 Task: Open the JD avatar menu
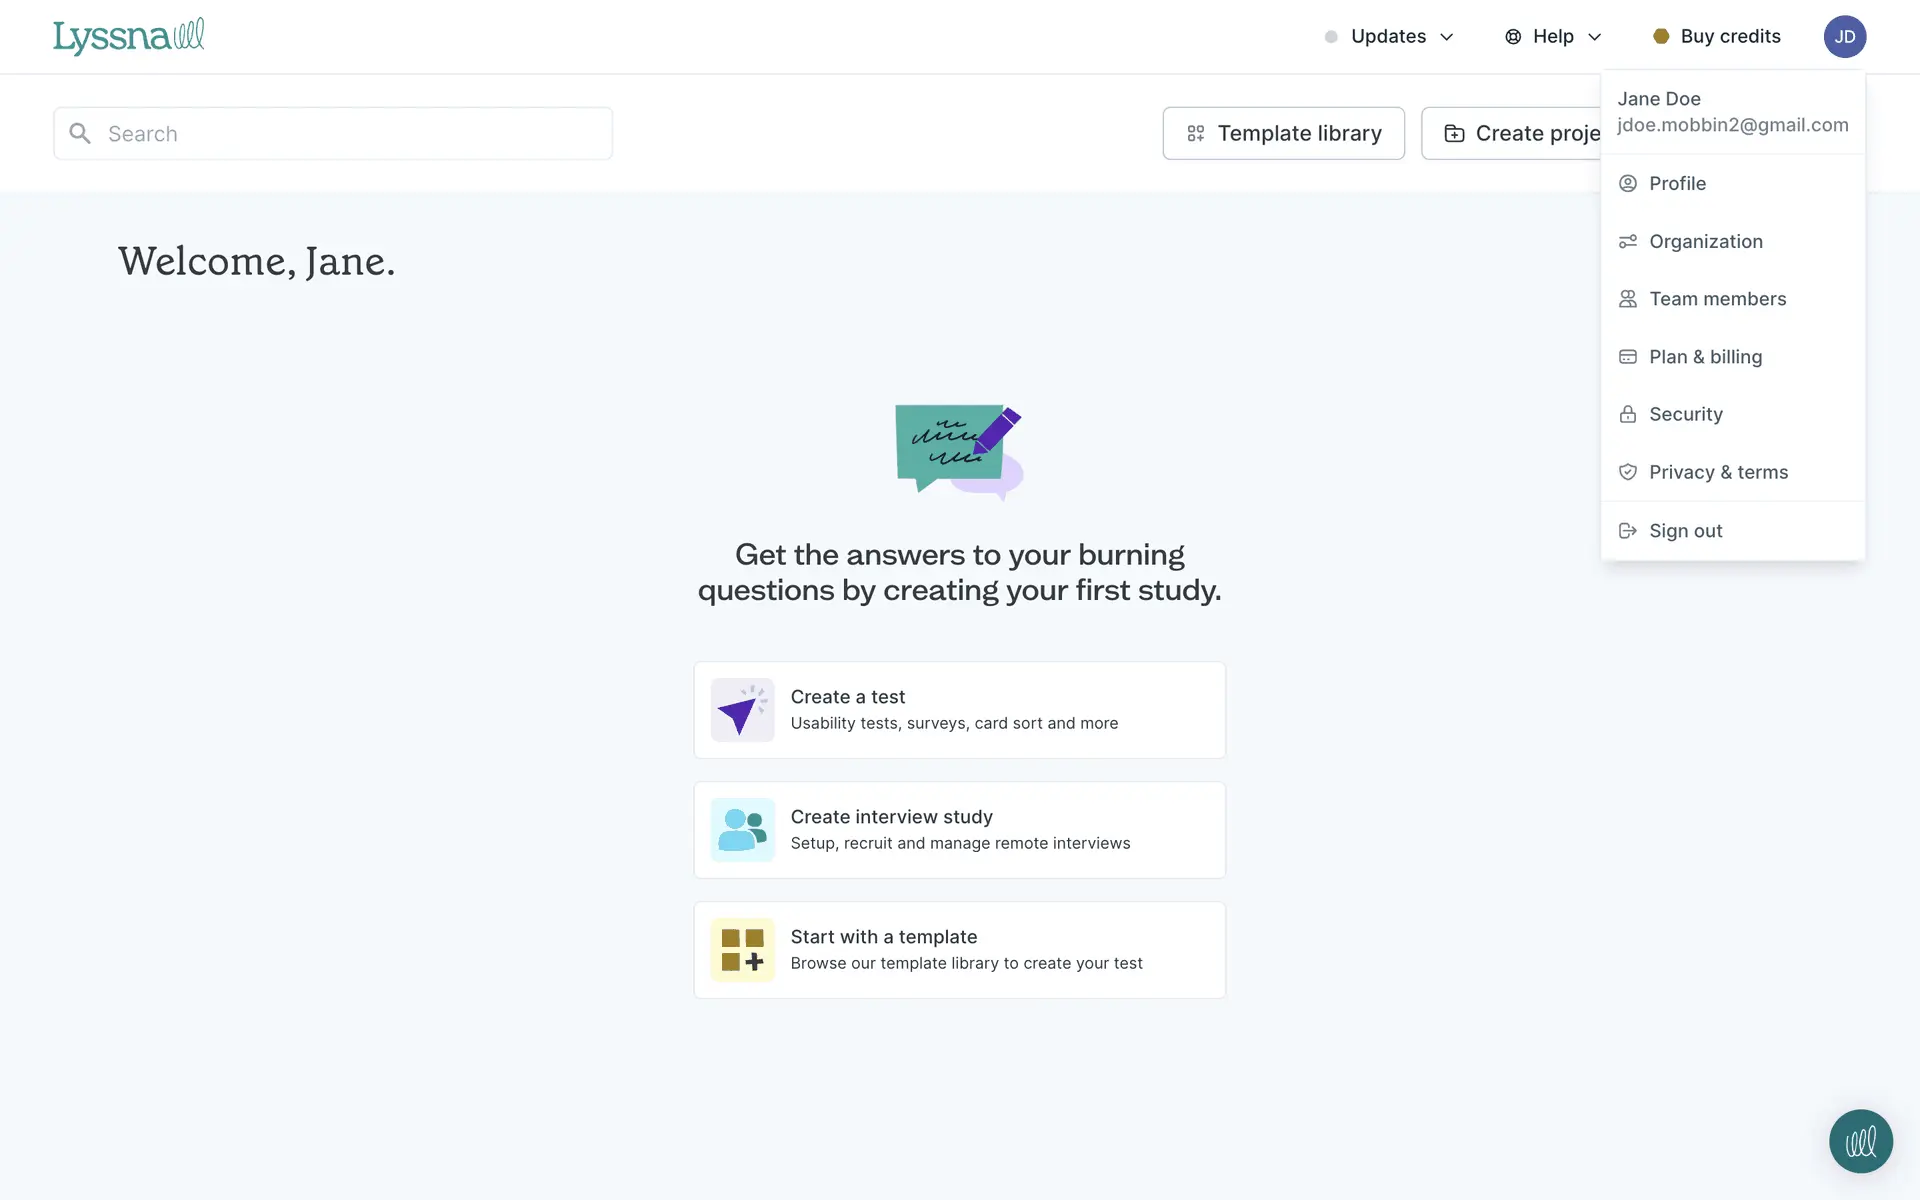1844,36
